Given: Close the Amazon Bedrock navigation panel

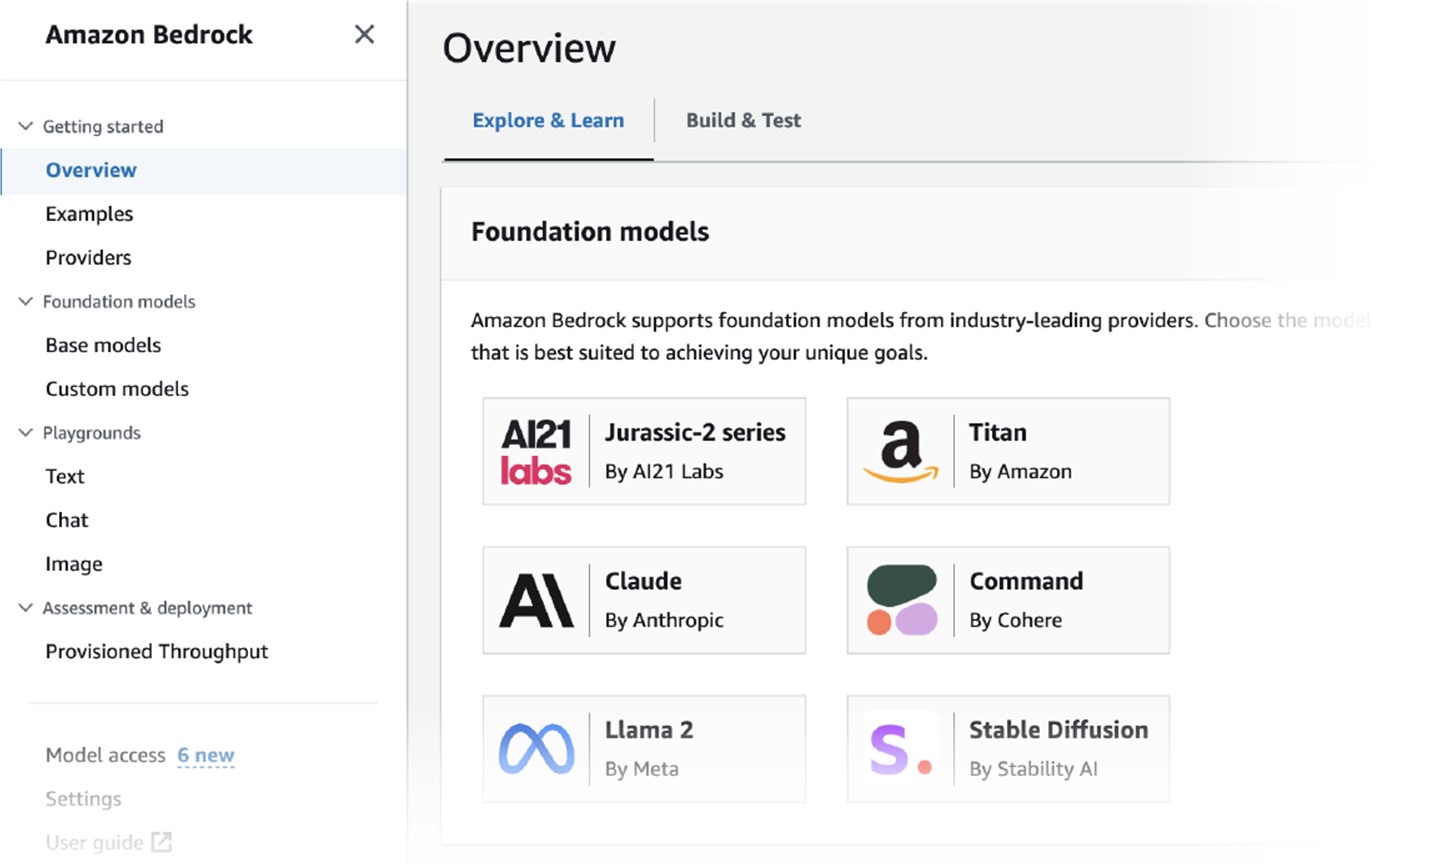Looking at the screenshot, I should [x=364, y=35].
